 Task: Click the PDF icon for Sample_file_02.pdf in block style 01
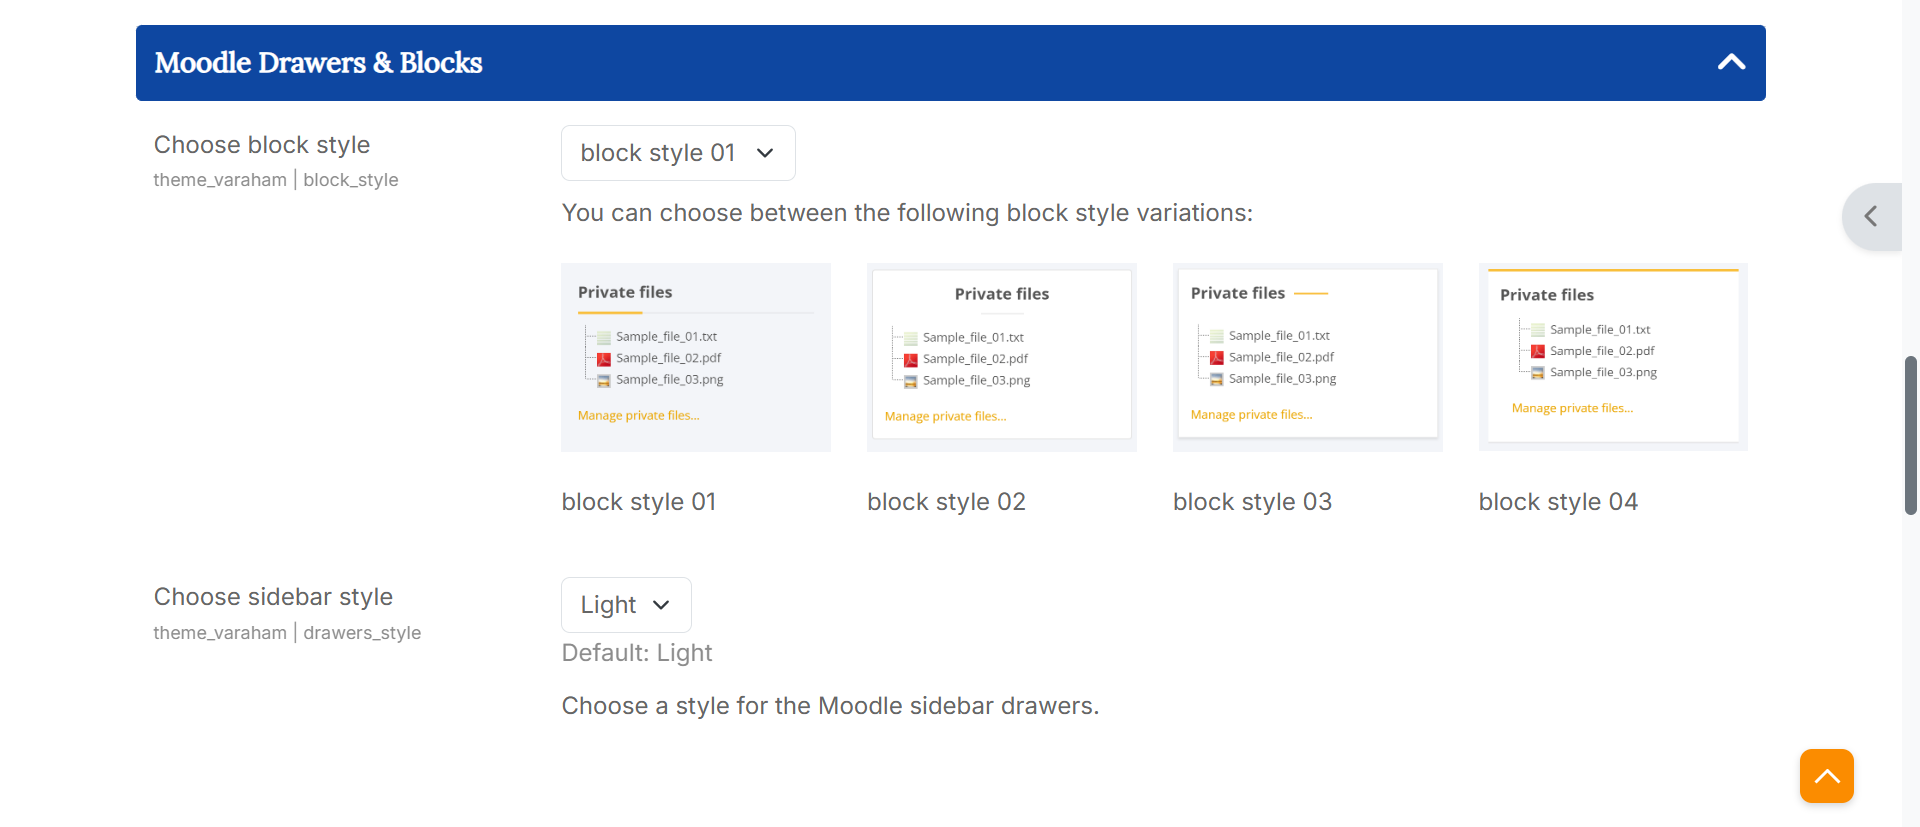tap(604, 358)
